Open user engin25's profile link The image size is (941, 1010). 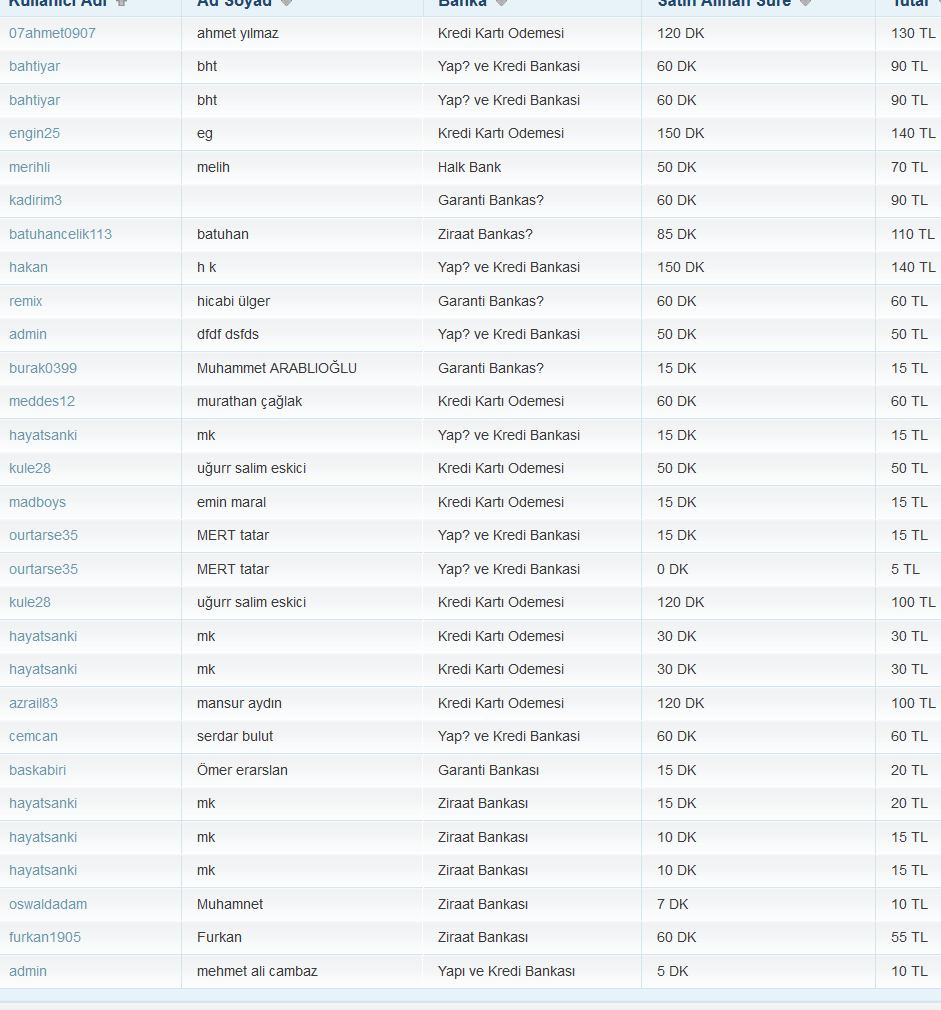pos(34,133)
